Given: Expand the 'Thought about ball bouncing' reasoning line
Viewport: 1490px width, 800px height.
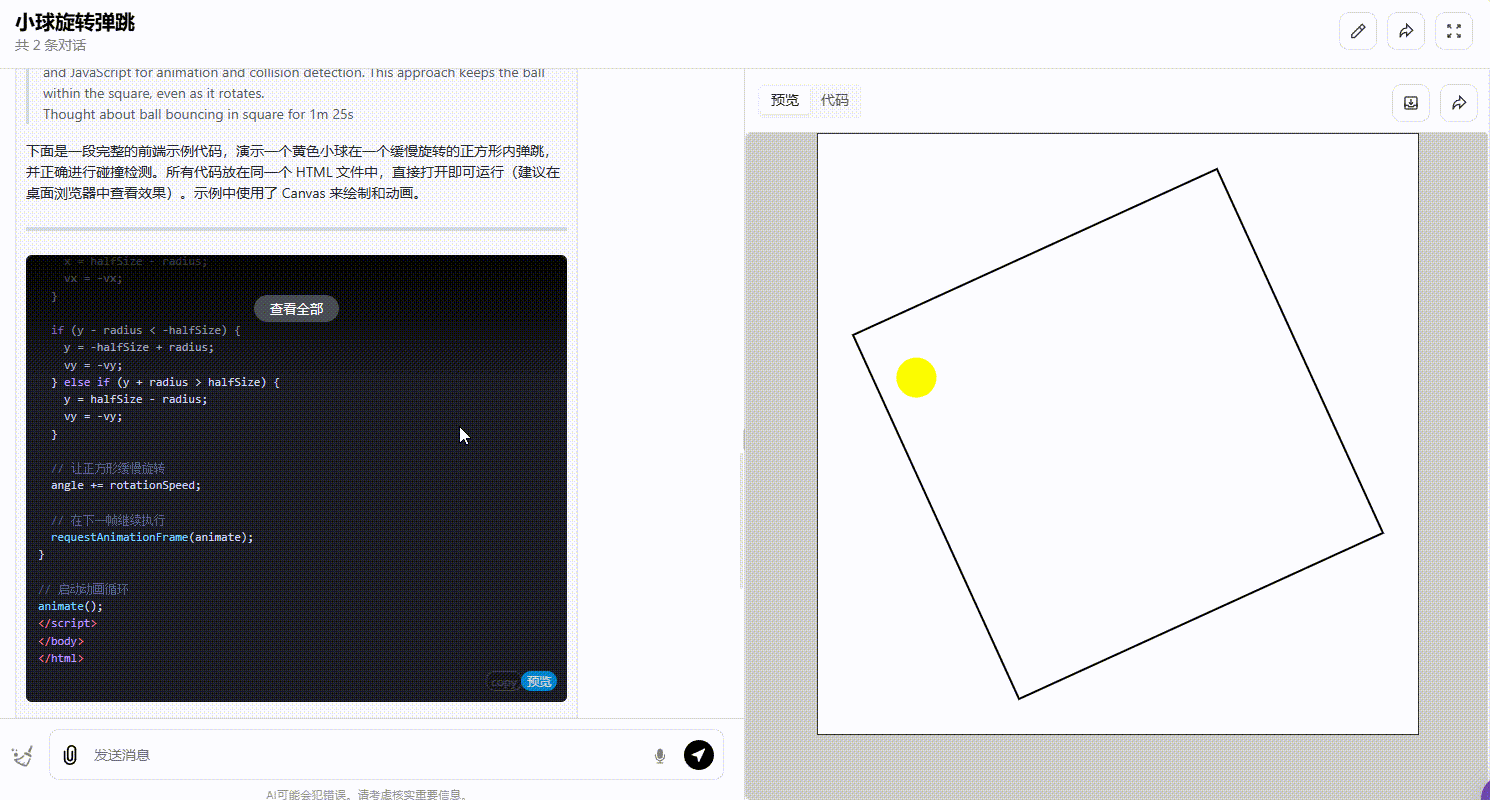Looking at the screenshot, I should click(x=198, y=114).
